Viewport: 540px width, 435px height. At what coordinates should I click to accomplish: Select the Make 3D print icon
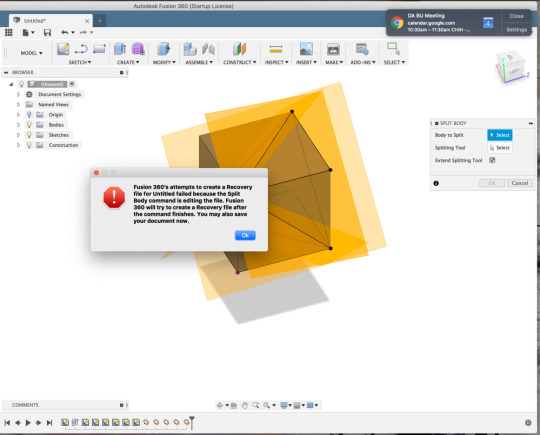pyautogui.click(x=333, y=49)
